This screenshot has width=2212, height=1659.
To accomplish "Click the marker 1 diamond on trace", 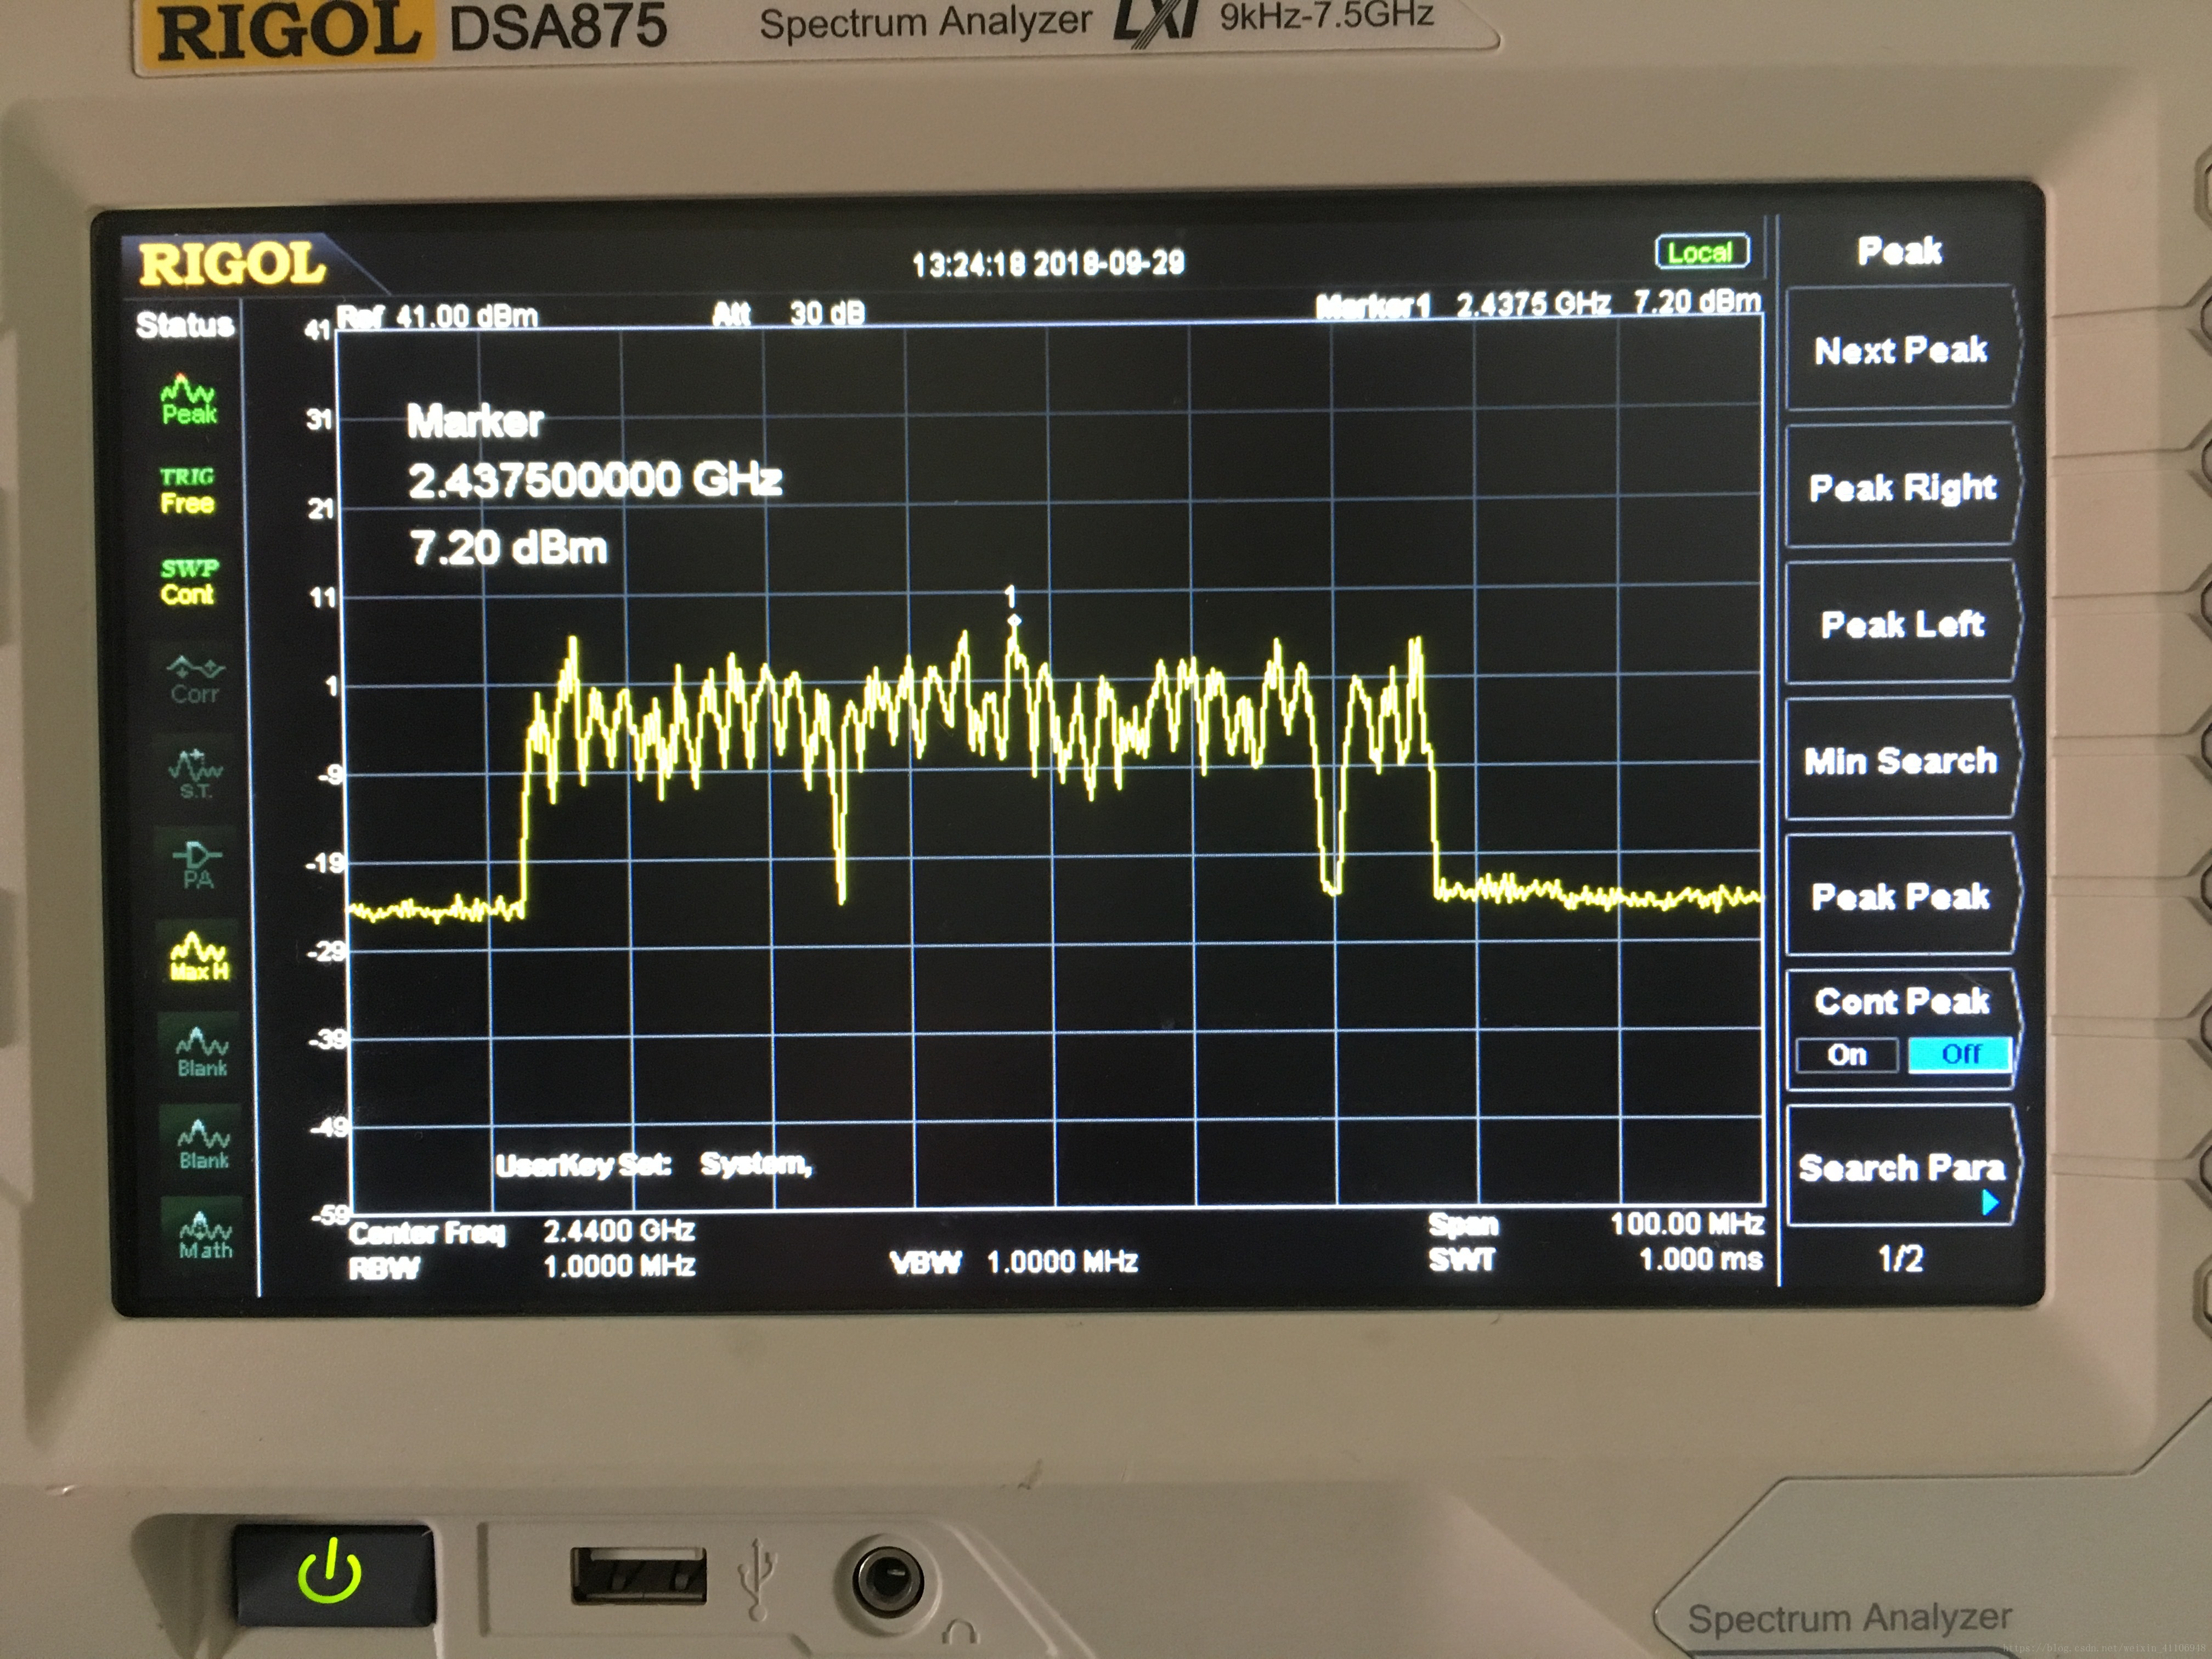I will [x=1014, y=621].
